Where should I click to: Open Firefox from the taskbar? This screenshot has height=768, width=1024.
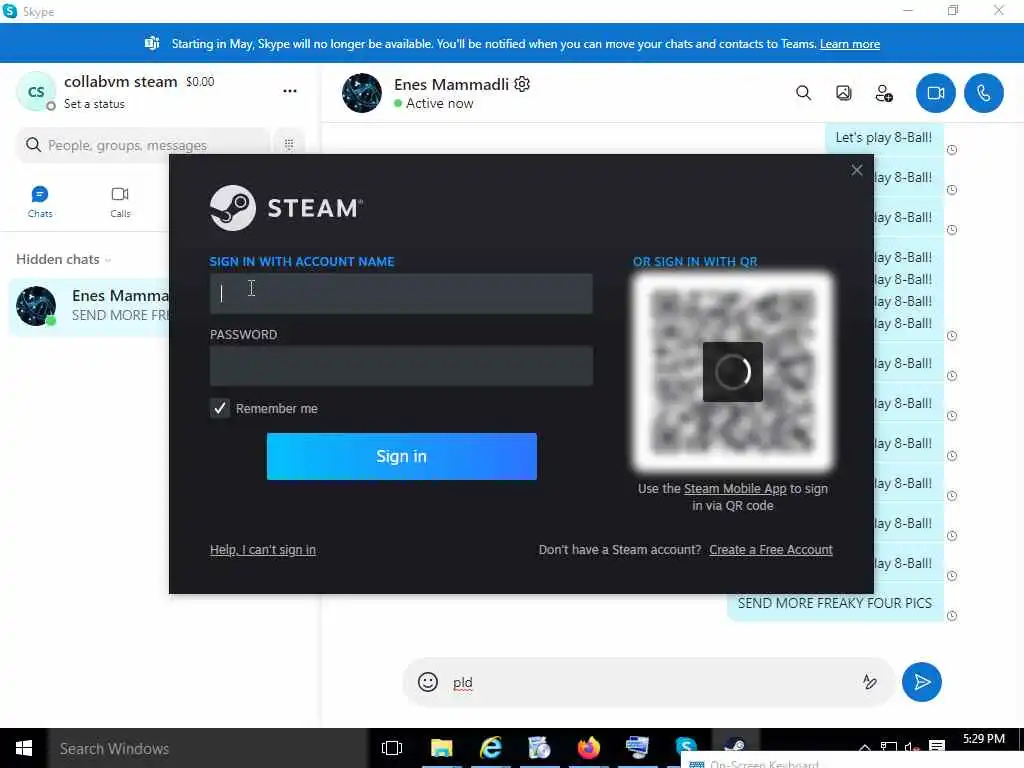588,748
